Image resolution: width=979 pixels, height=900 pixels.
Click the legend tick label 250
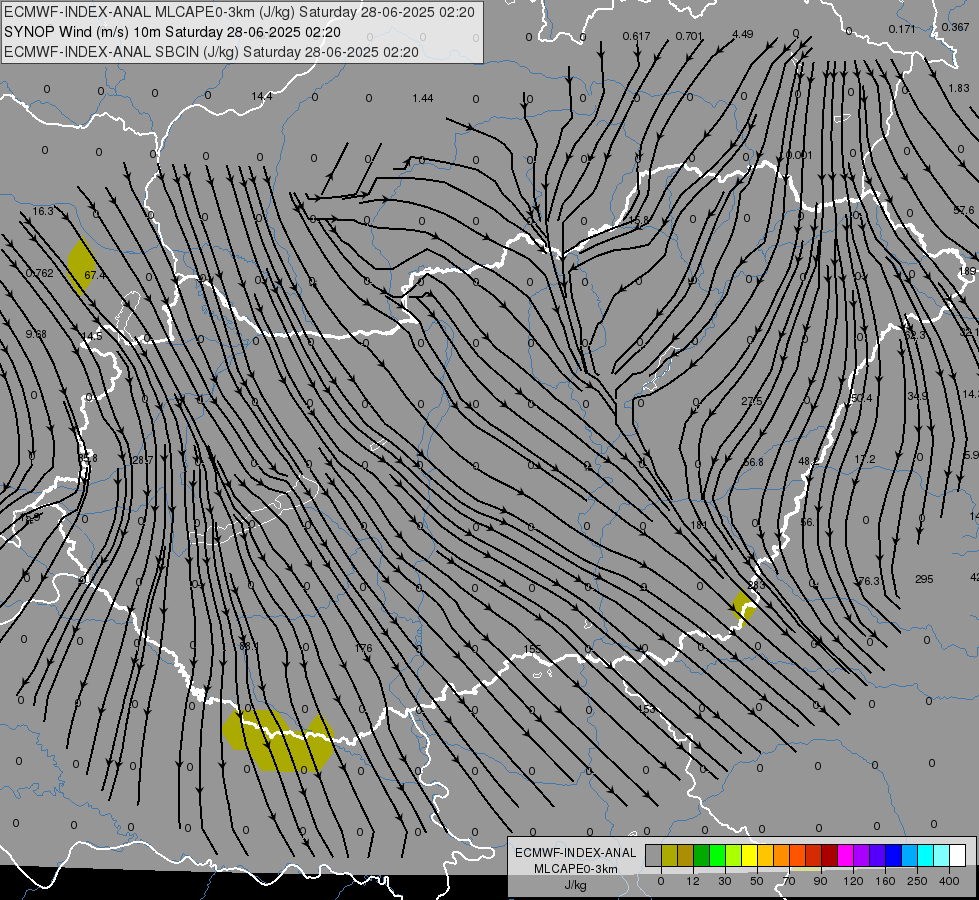coord(917,881)
